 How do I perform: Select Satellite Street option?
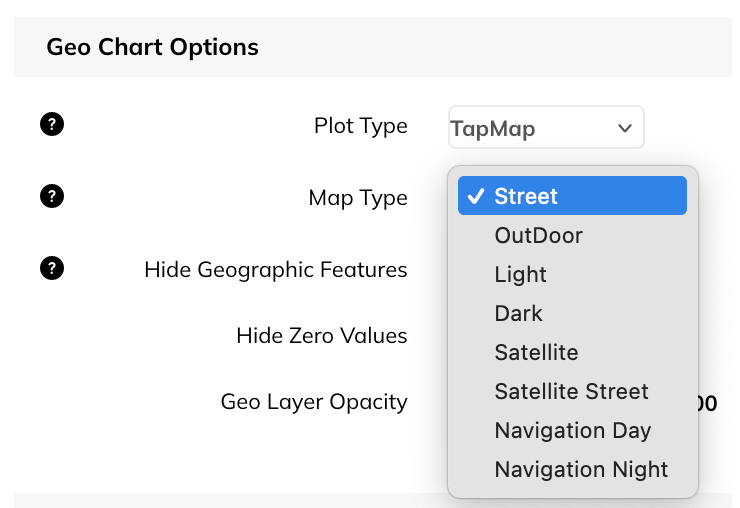click(572, 391)
